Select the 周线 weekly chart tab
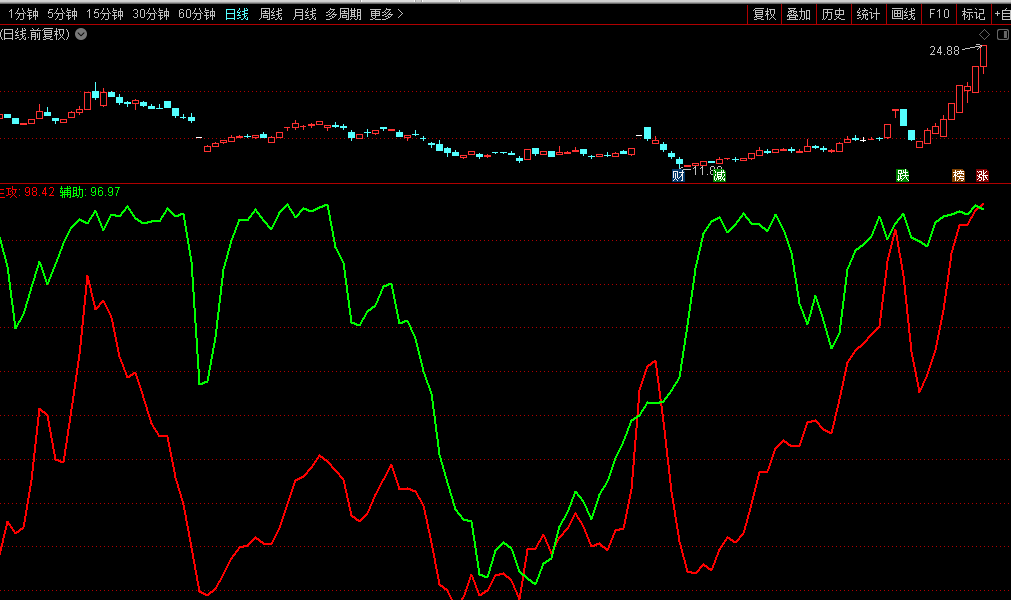 [271, 14]
